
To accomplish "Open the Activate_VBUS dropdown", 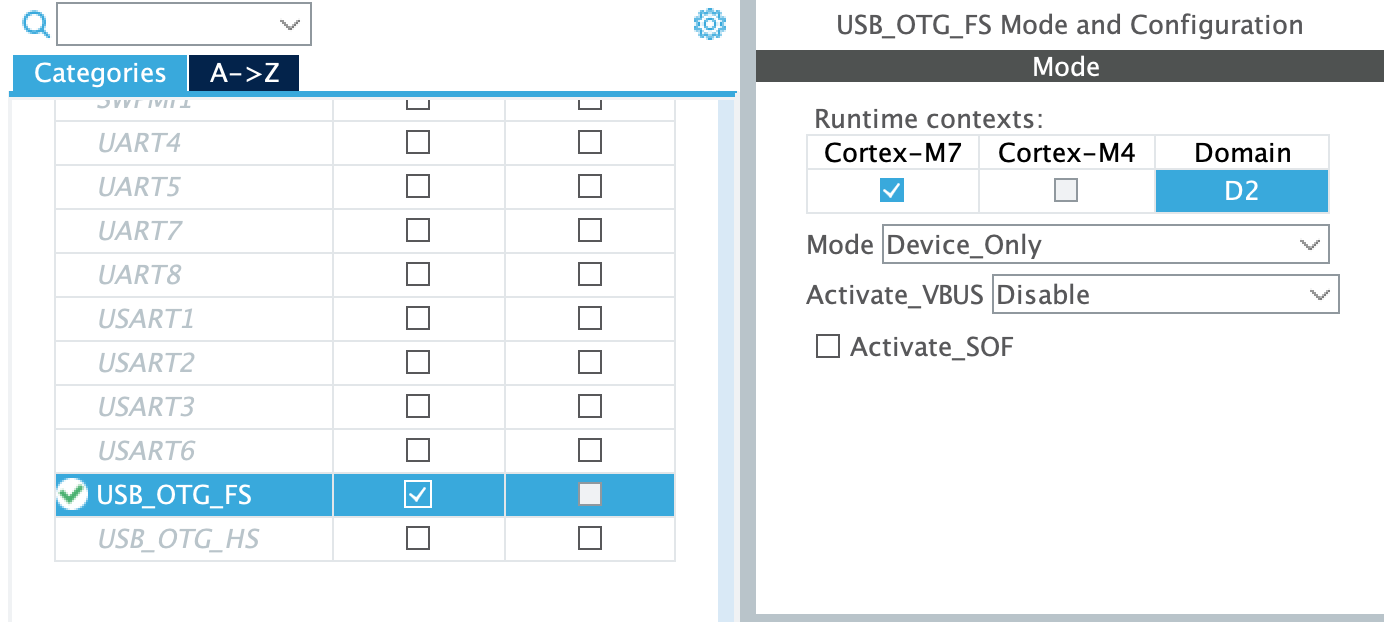I will tap(1165, 294).
